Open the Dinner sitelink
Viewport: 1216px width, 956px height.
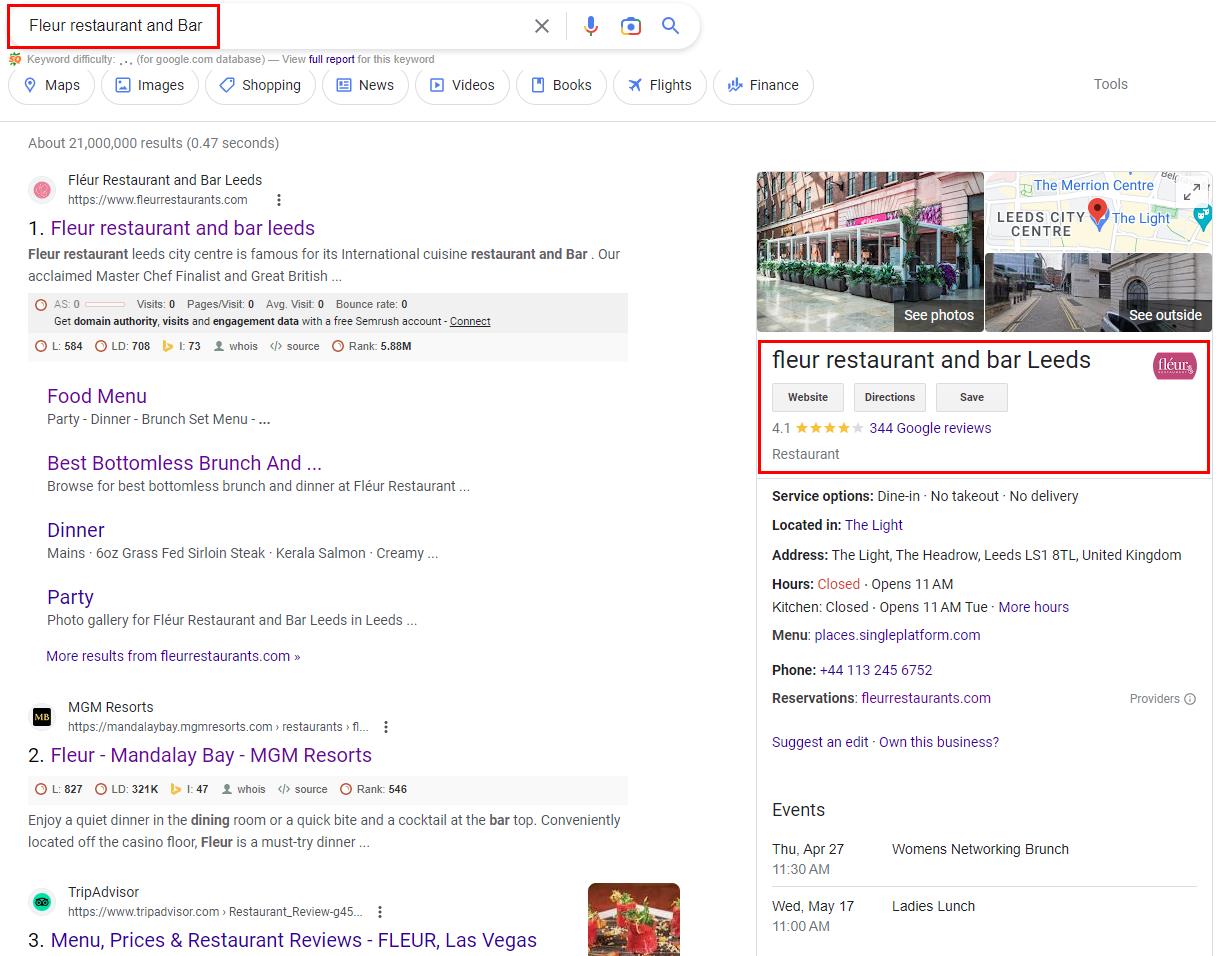tap(76, 530)
